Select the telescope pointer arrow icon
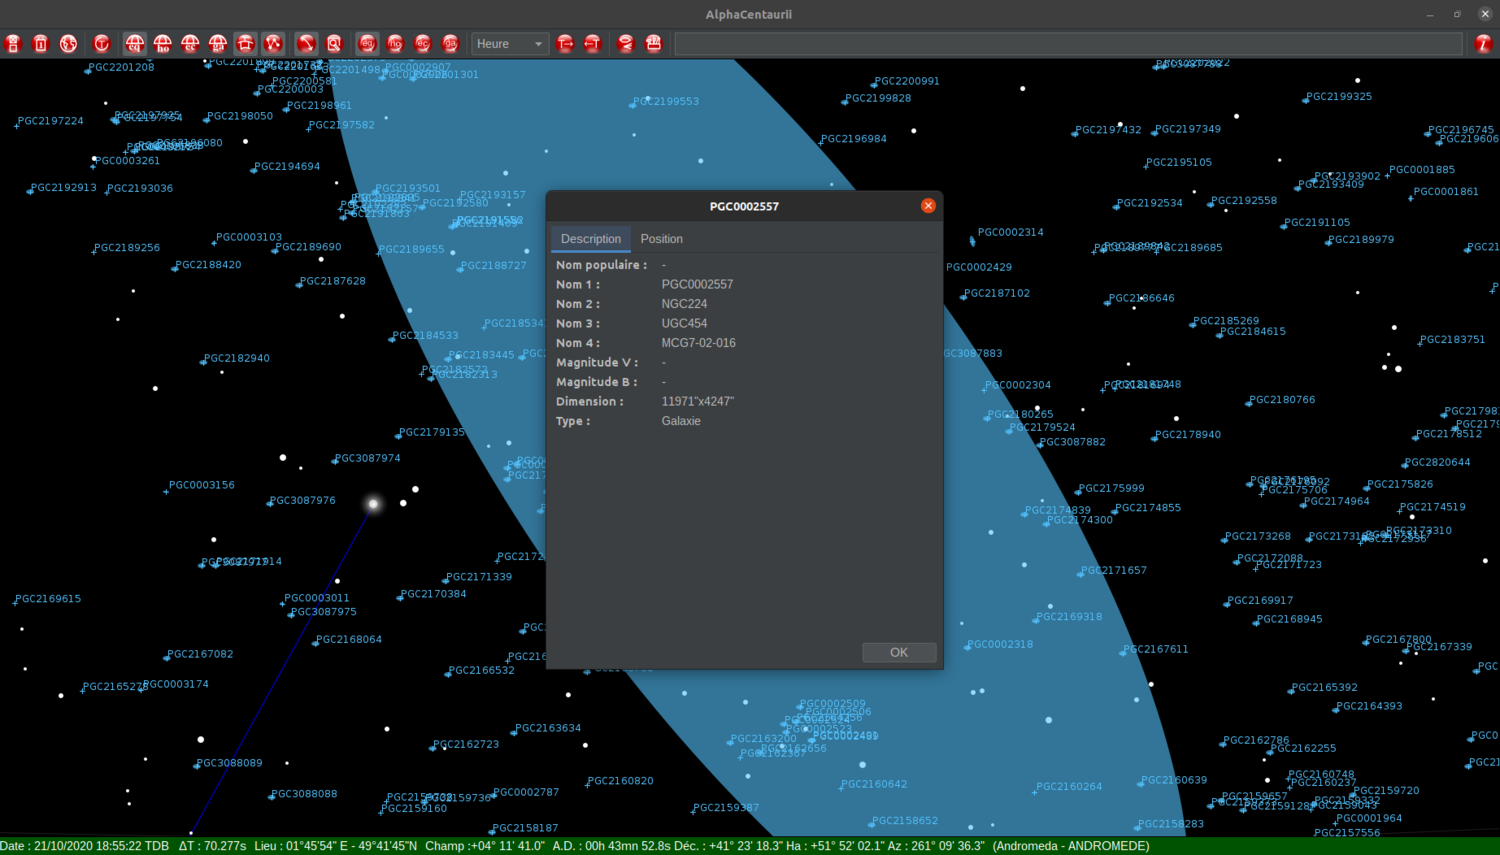 pos(306,43)
